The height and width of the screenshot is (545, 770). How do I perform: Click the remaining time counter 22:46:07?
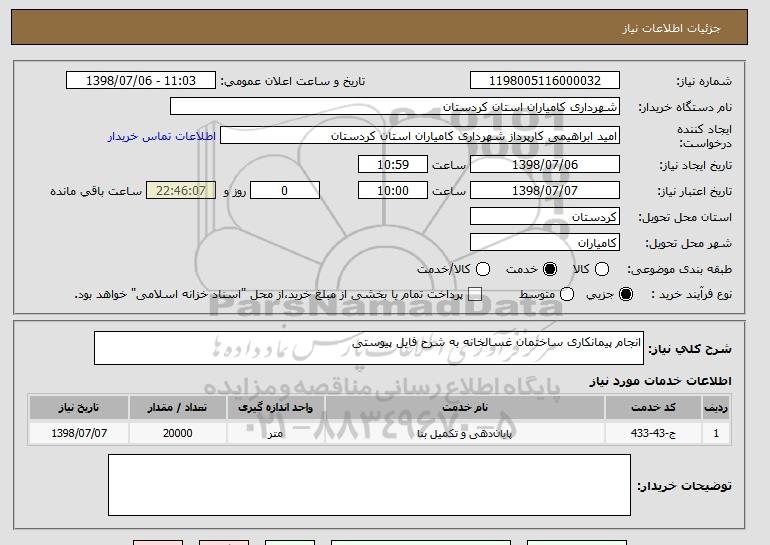[181, 190]
